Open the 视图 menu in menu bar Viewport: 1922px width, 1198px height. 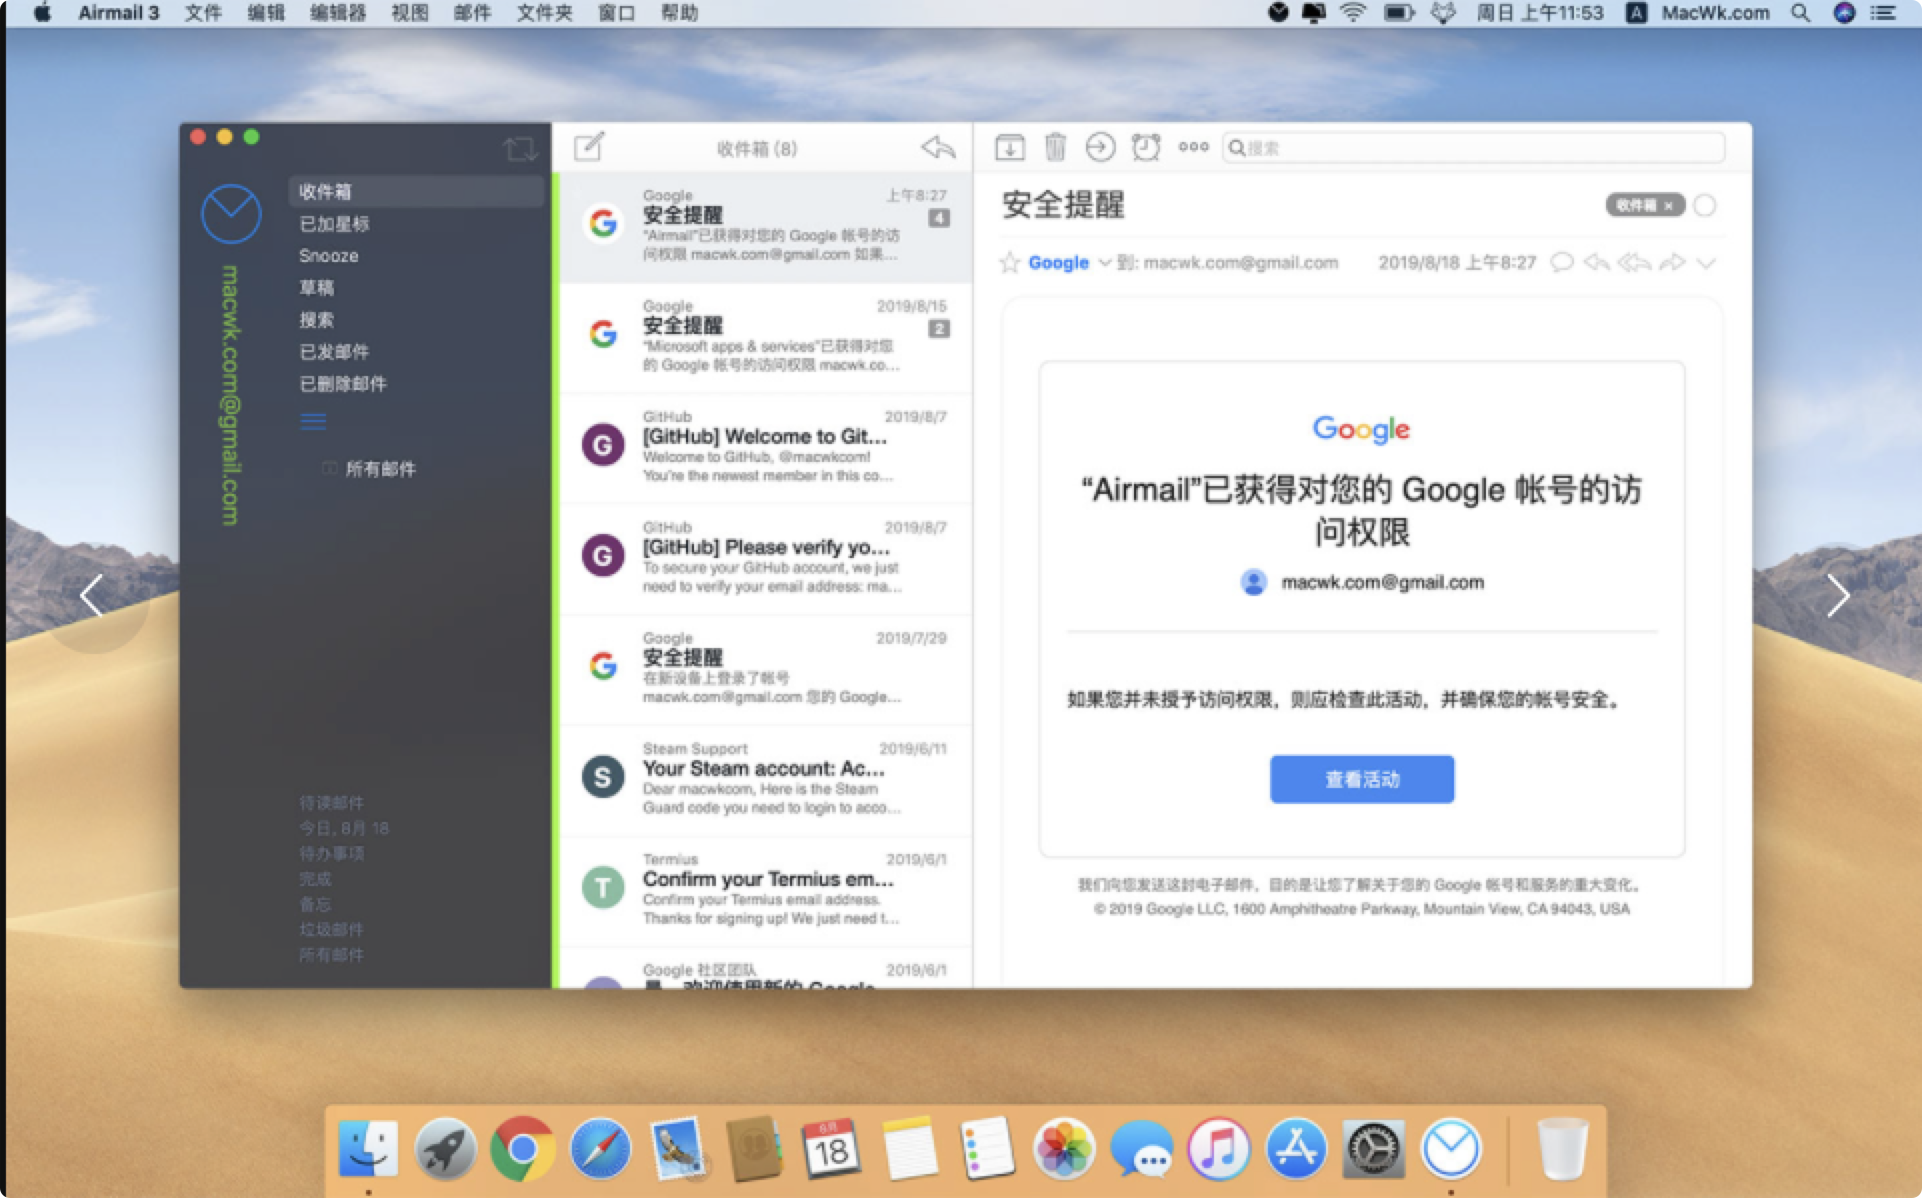coord(409,13)
